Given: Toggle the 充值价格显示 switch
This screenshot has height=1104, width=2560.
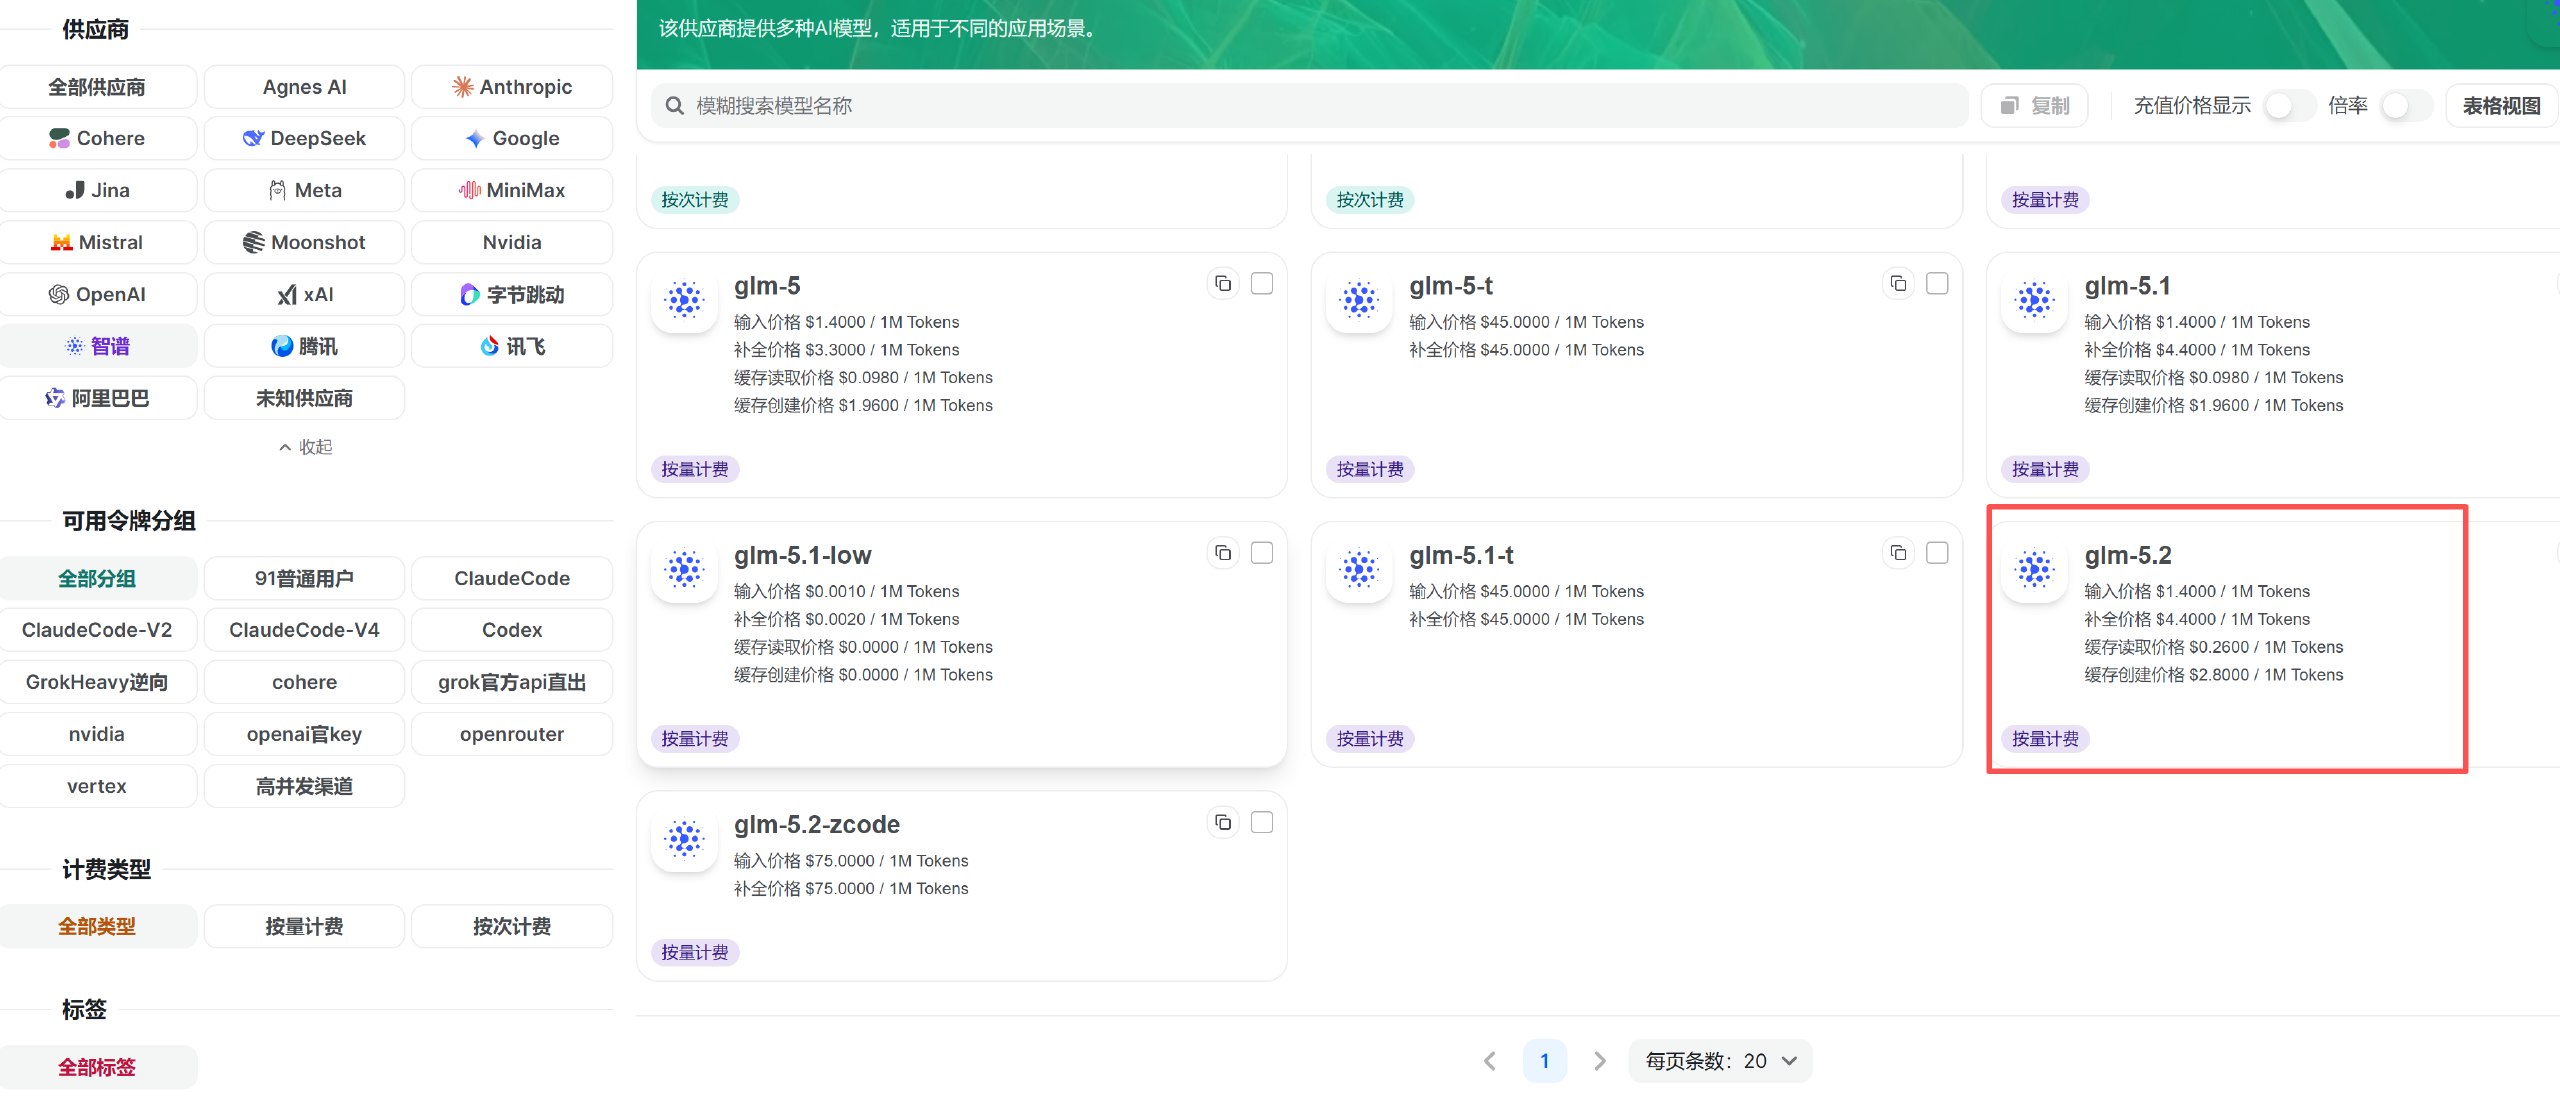Looking at the screenshot, I should tap(2289, 106).
